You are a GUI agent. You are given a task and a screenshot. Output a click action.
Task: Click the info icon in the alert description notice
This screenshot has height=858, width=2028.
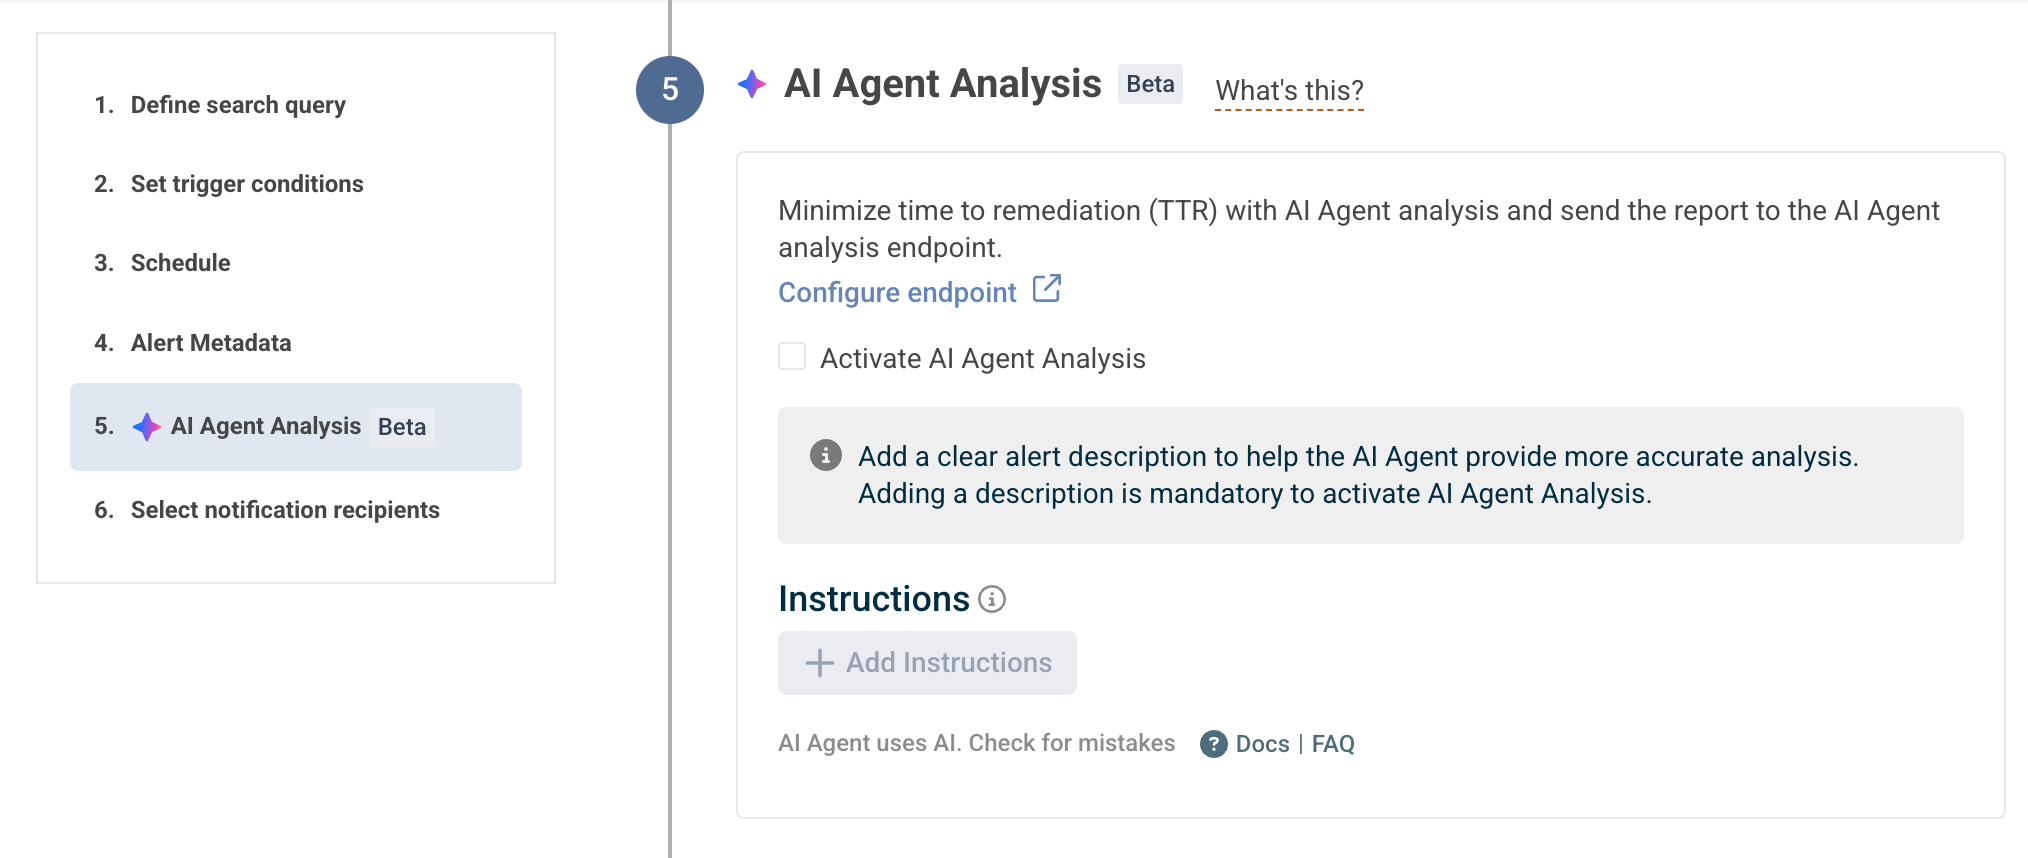click(825, 456)
